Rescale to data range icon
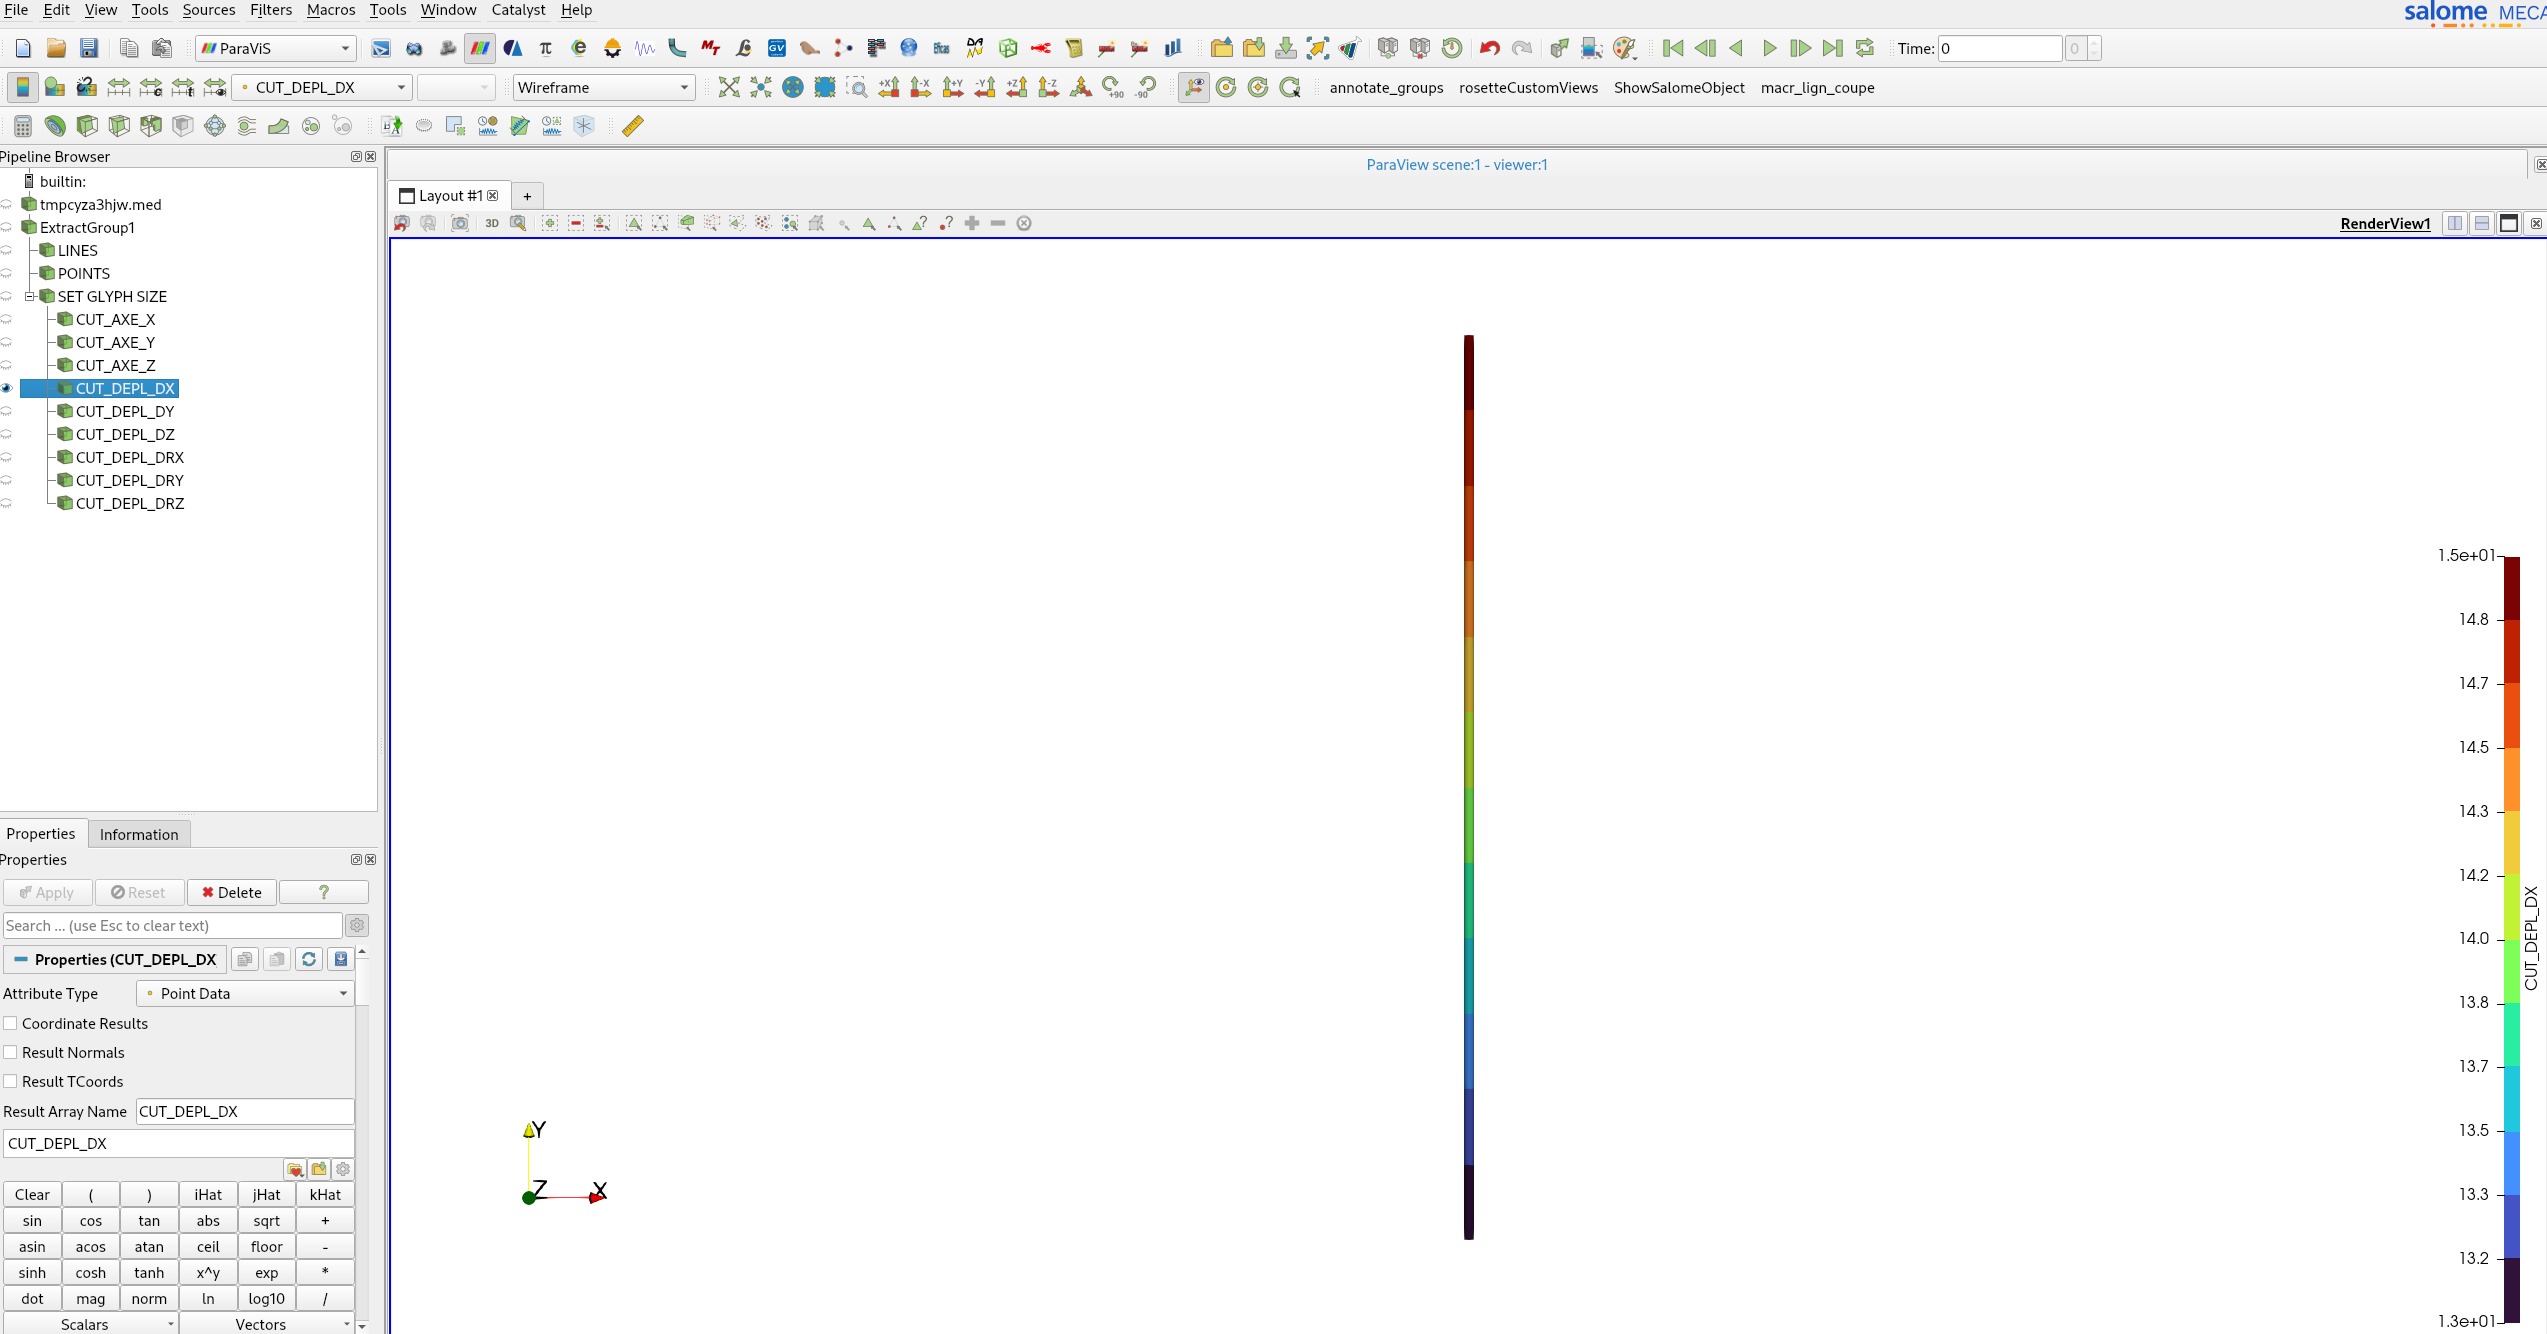Screen dimensions: 2547x1334 (x=119, y=88)
